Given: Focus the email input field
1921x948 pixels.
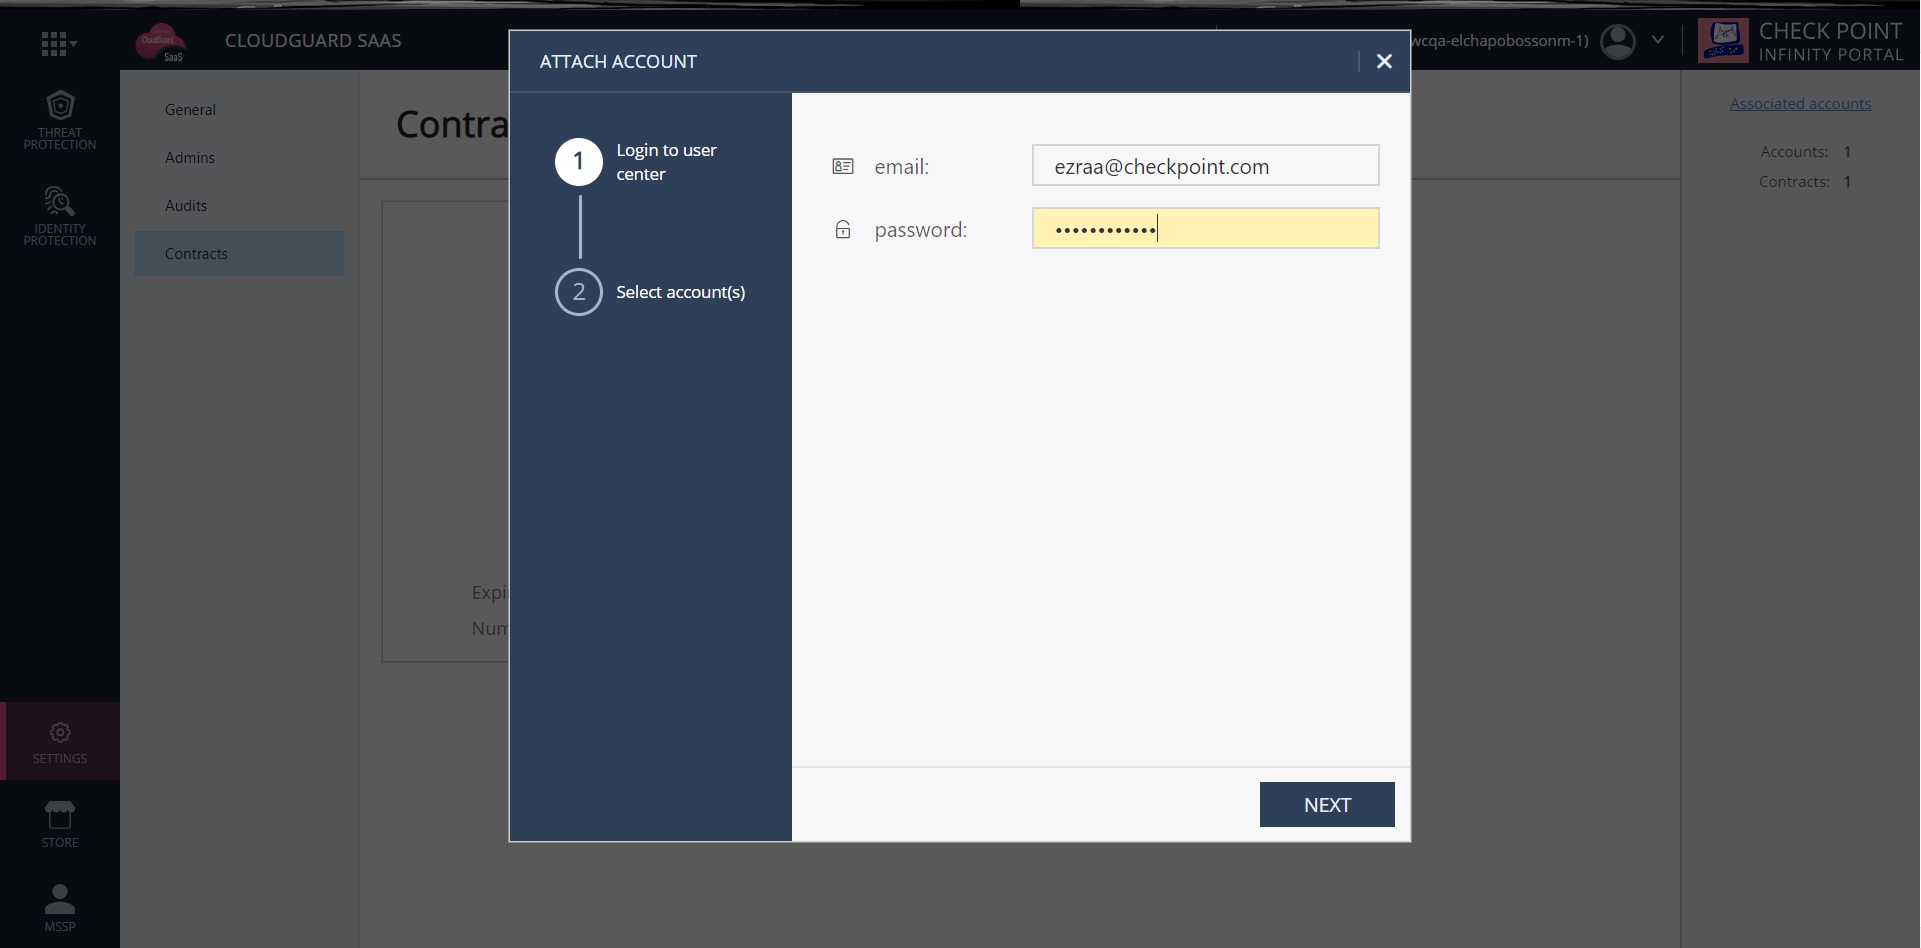Looking at the screenshot, I should pyautogui.click(x=1206, y=165).
